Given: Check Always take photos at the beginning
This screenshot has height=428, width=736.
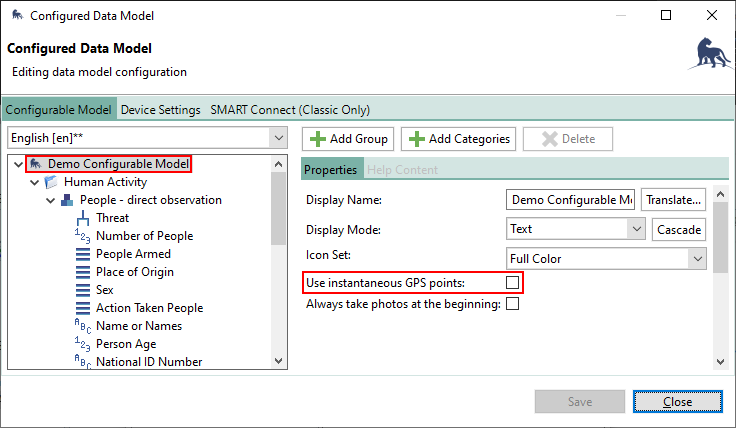Looking at the screenshot, I should [513, 304].
